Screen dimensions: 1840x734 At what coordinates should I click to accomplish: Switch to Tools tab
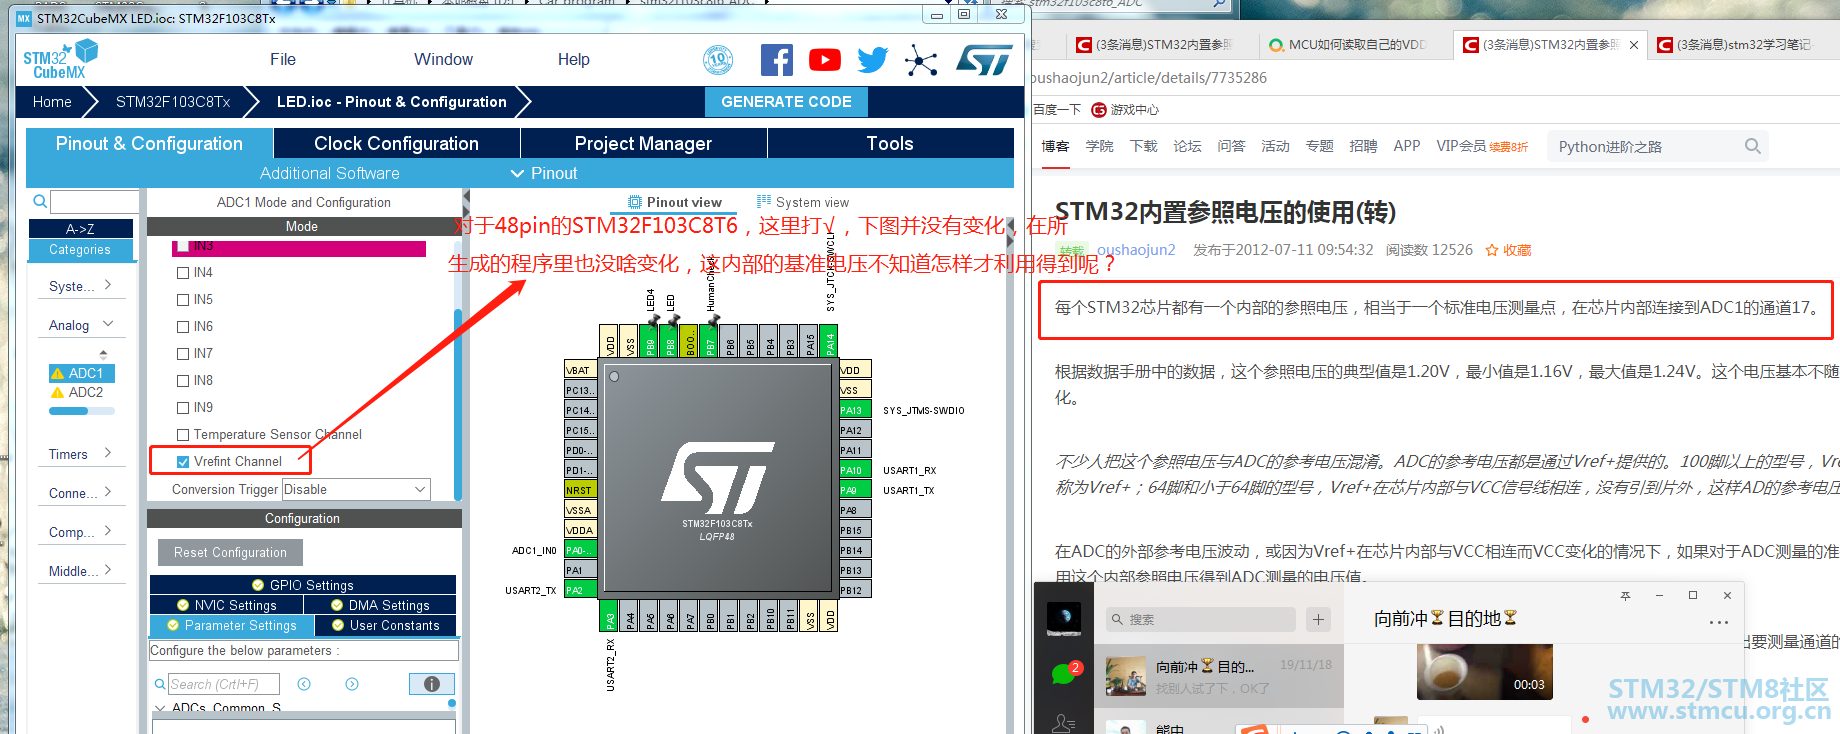coord(890,143)
